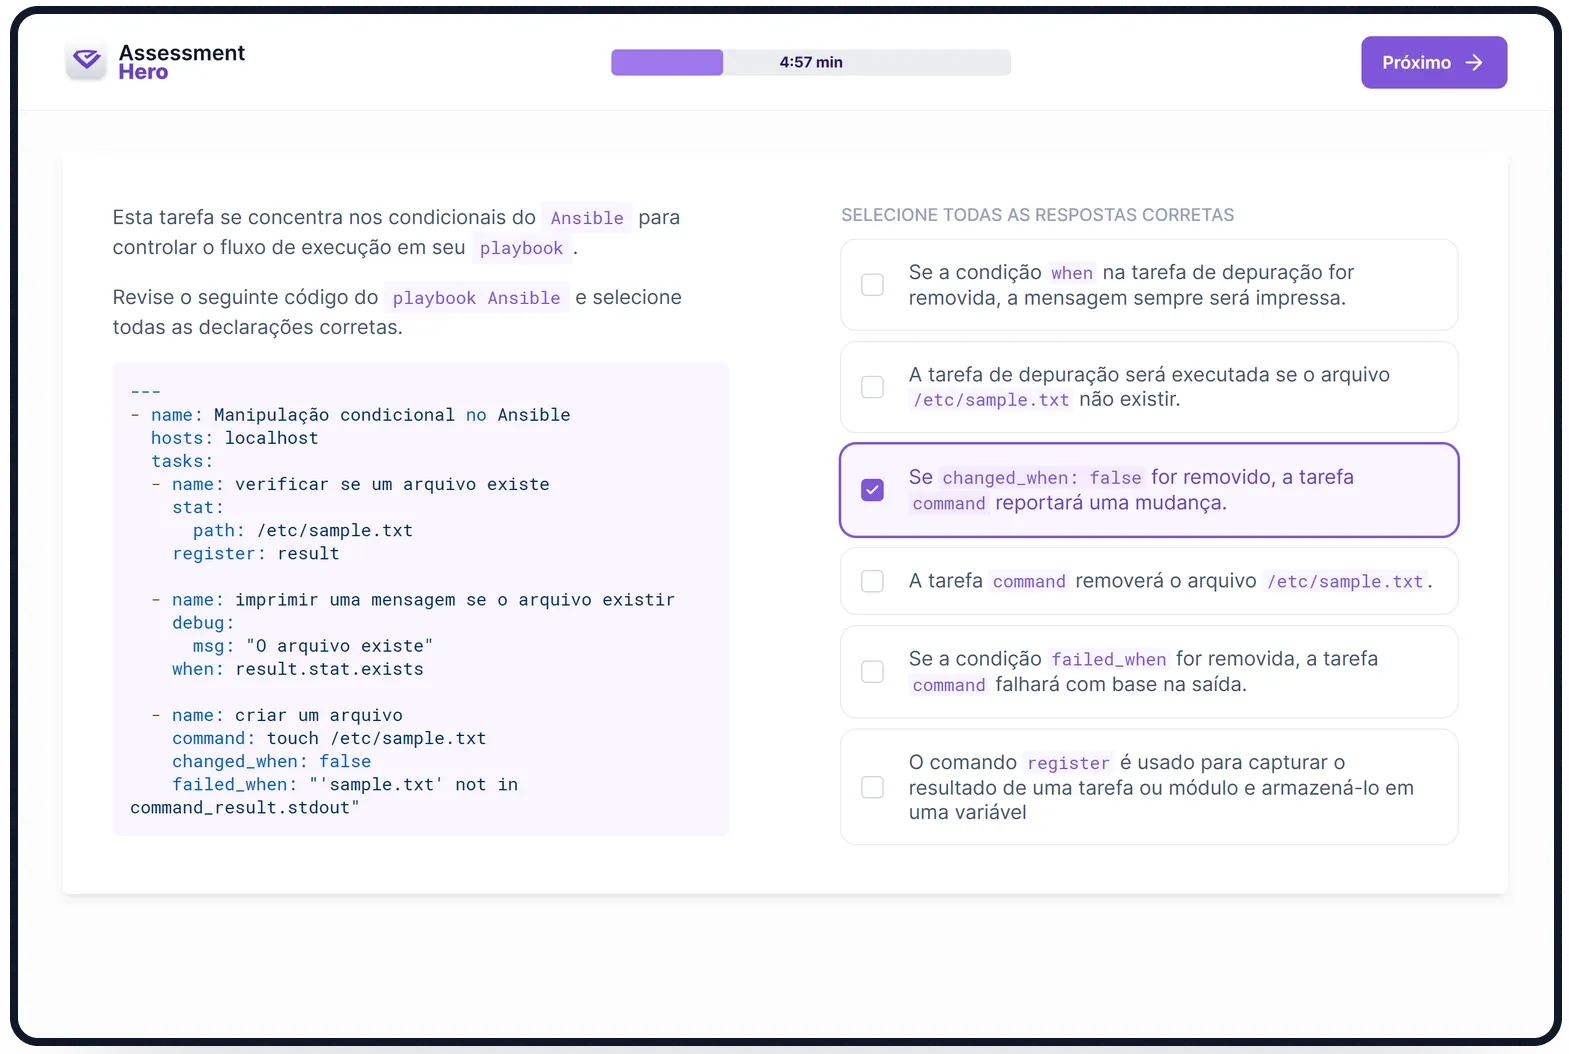The image size is (1569, 1054).
Task: Click the arrow icon in Próximo button
Action: (x=1473, y=62)
